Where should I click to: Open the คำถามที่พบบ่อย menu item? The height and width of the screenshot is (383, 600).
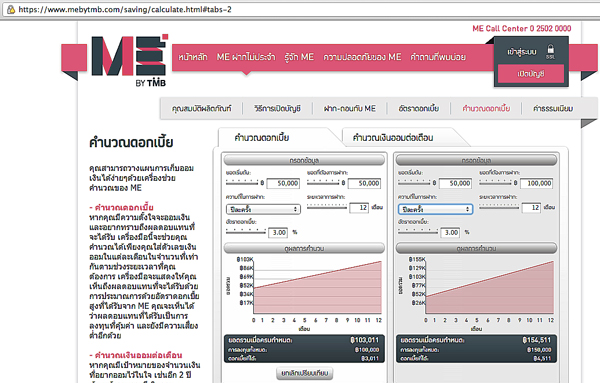pos(438,57)
